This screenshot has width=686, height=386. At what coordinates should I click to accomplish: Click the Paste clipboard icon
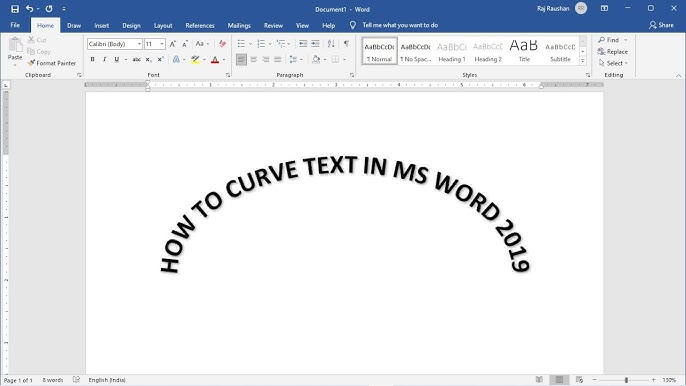coord(15,45)
